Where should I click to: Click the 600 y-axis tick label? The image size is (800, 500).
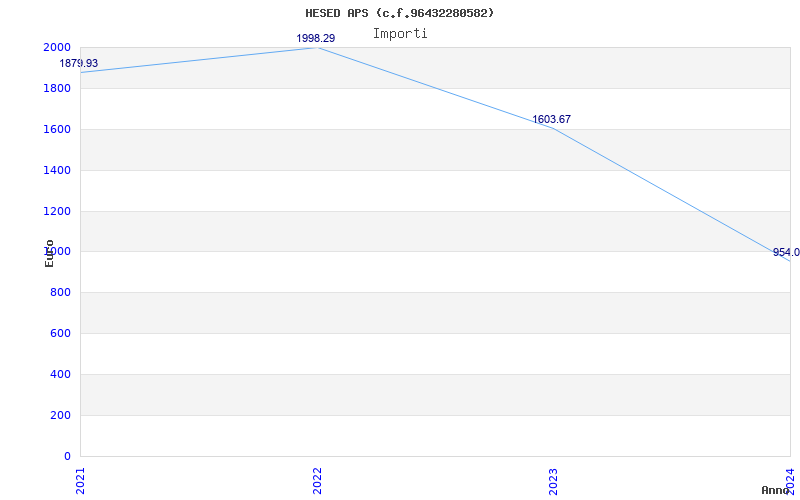point(60,333)
